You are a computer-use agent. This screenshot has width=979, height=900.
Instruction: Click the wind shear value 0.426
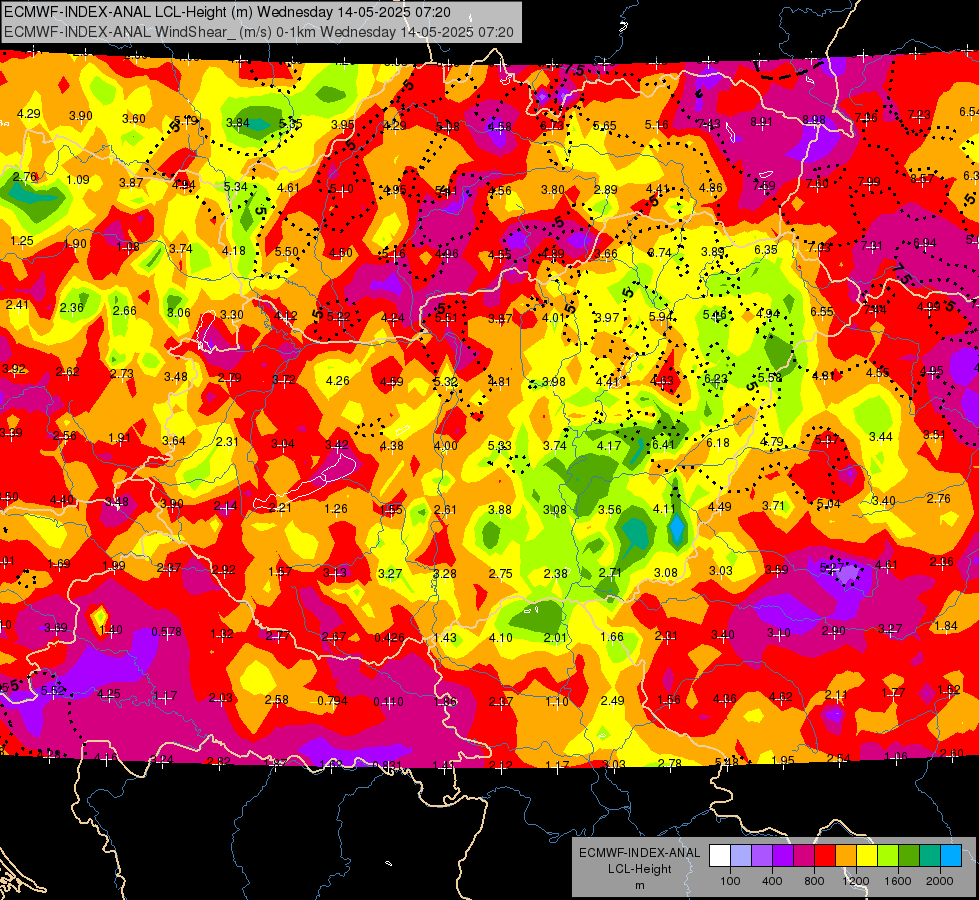pyautogui.click(x=389, y=638)
